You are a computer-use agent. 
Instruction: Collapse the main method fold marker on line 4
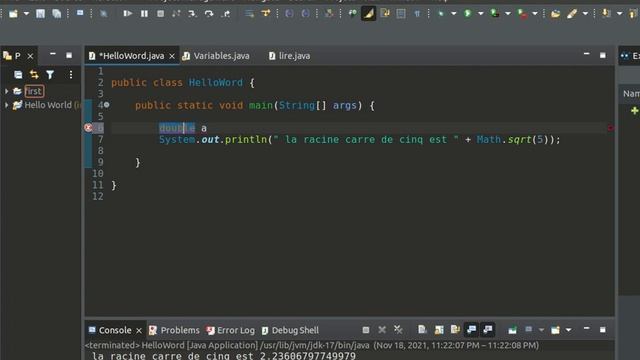pyautogui.click(x=107, y=105)
